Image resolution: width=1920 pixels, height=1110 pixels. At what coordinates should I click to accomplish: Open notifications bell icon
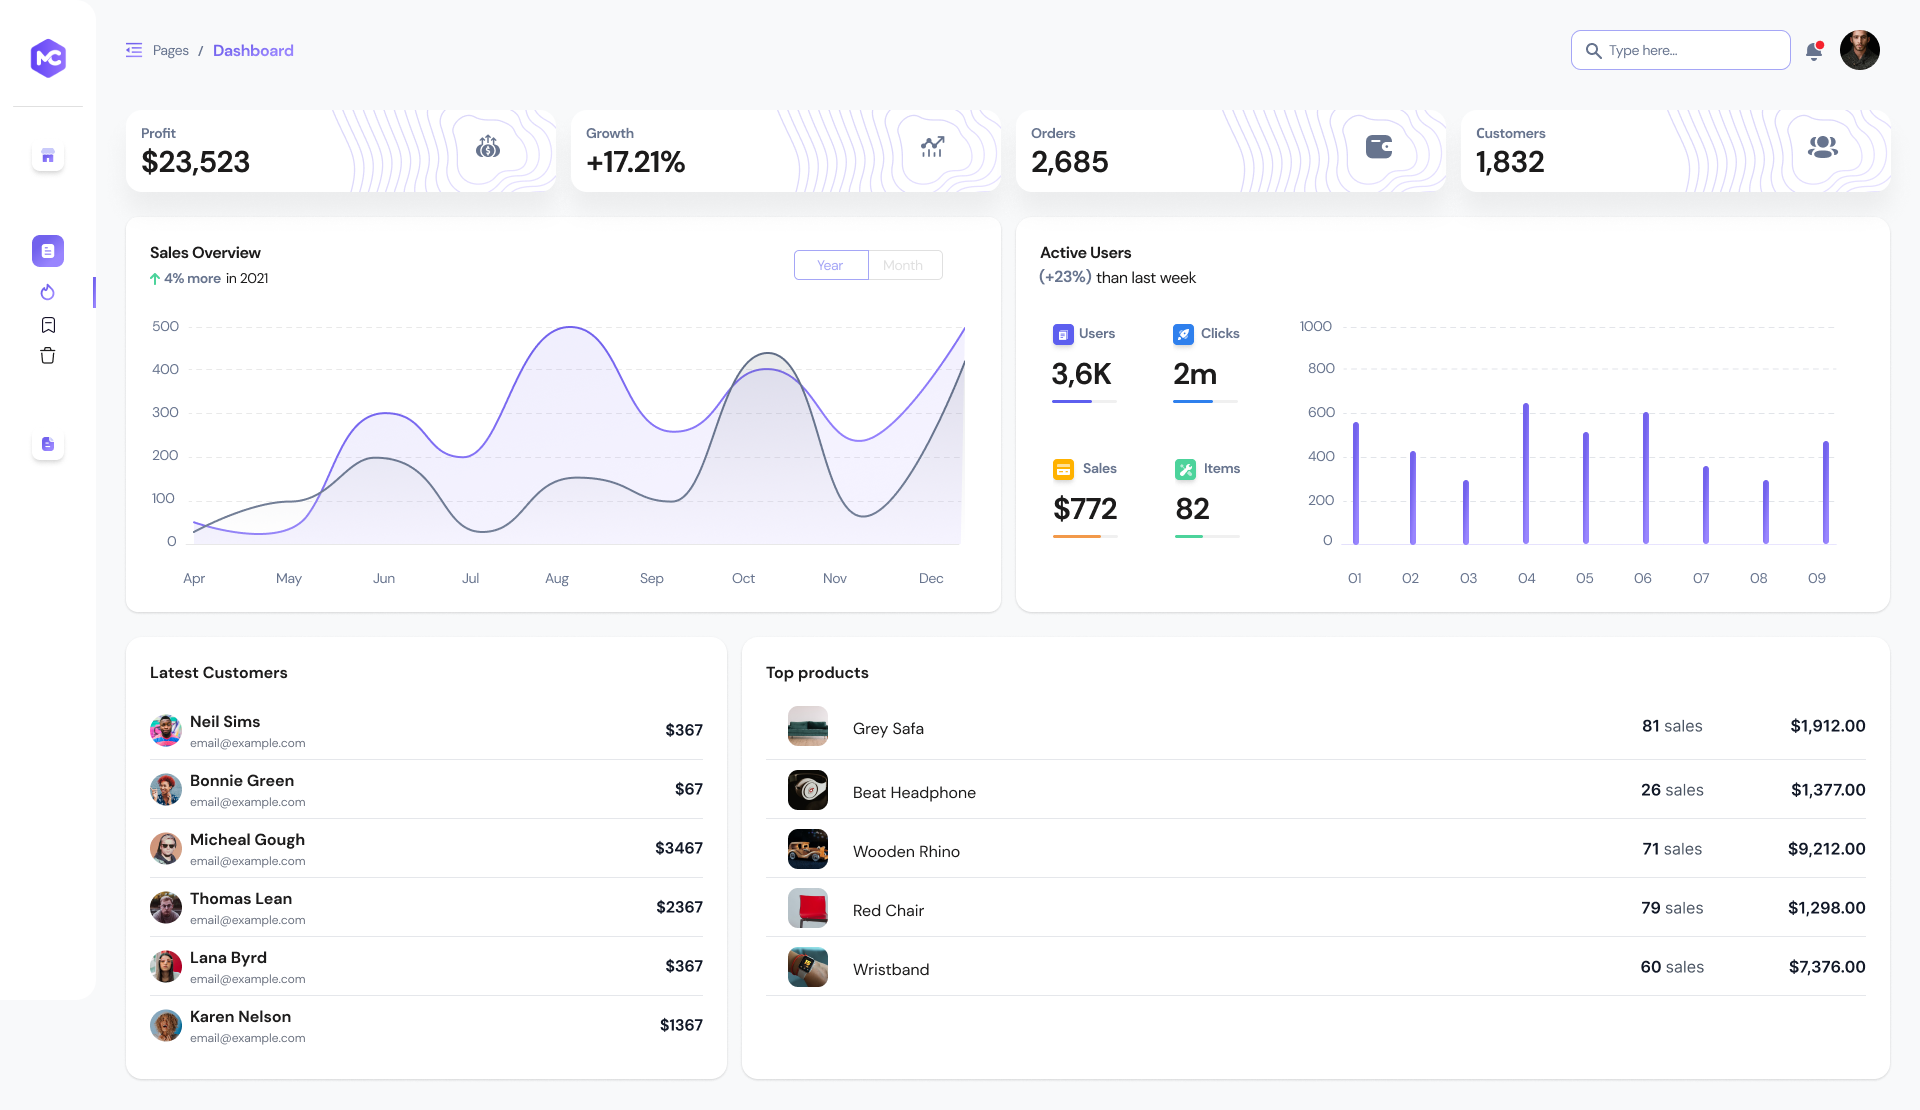(x=1814, y=51)
